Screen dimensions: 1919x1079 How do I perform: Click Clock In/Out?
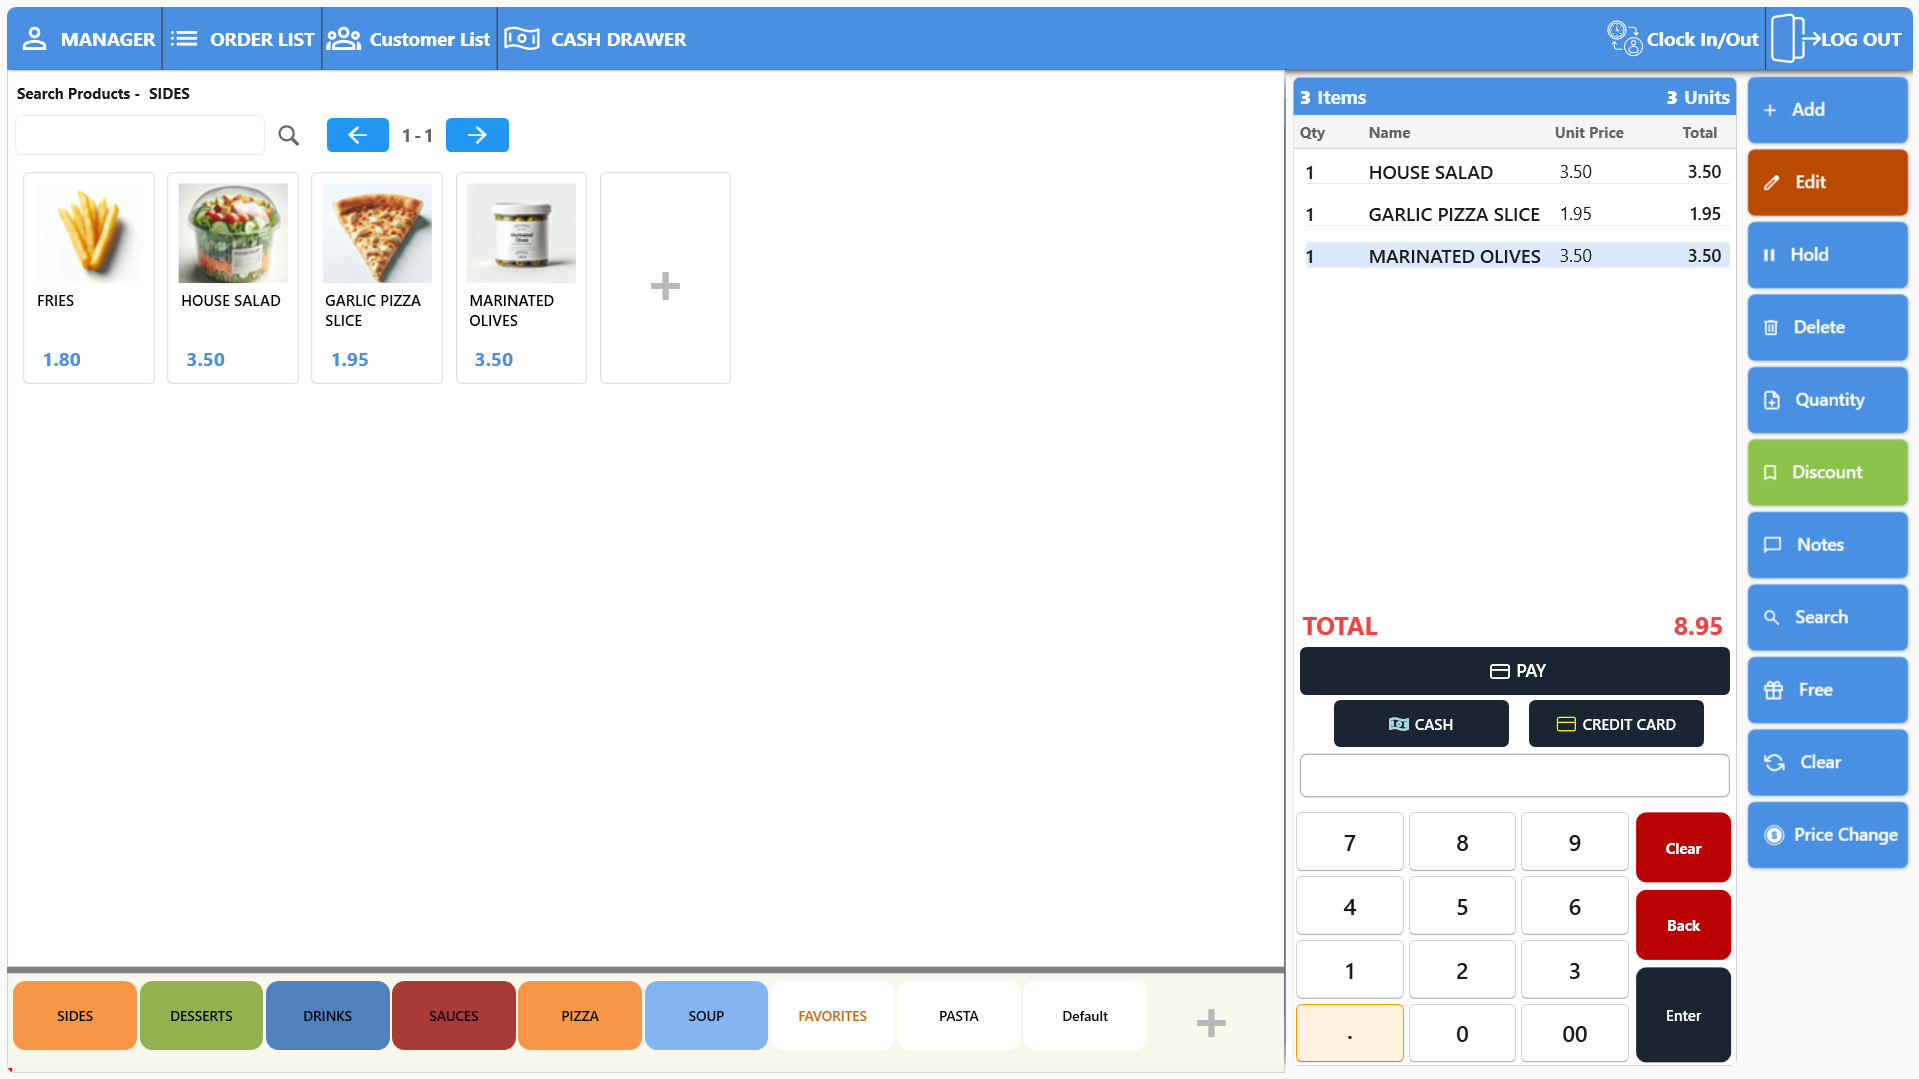click(1683, 39)
